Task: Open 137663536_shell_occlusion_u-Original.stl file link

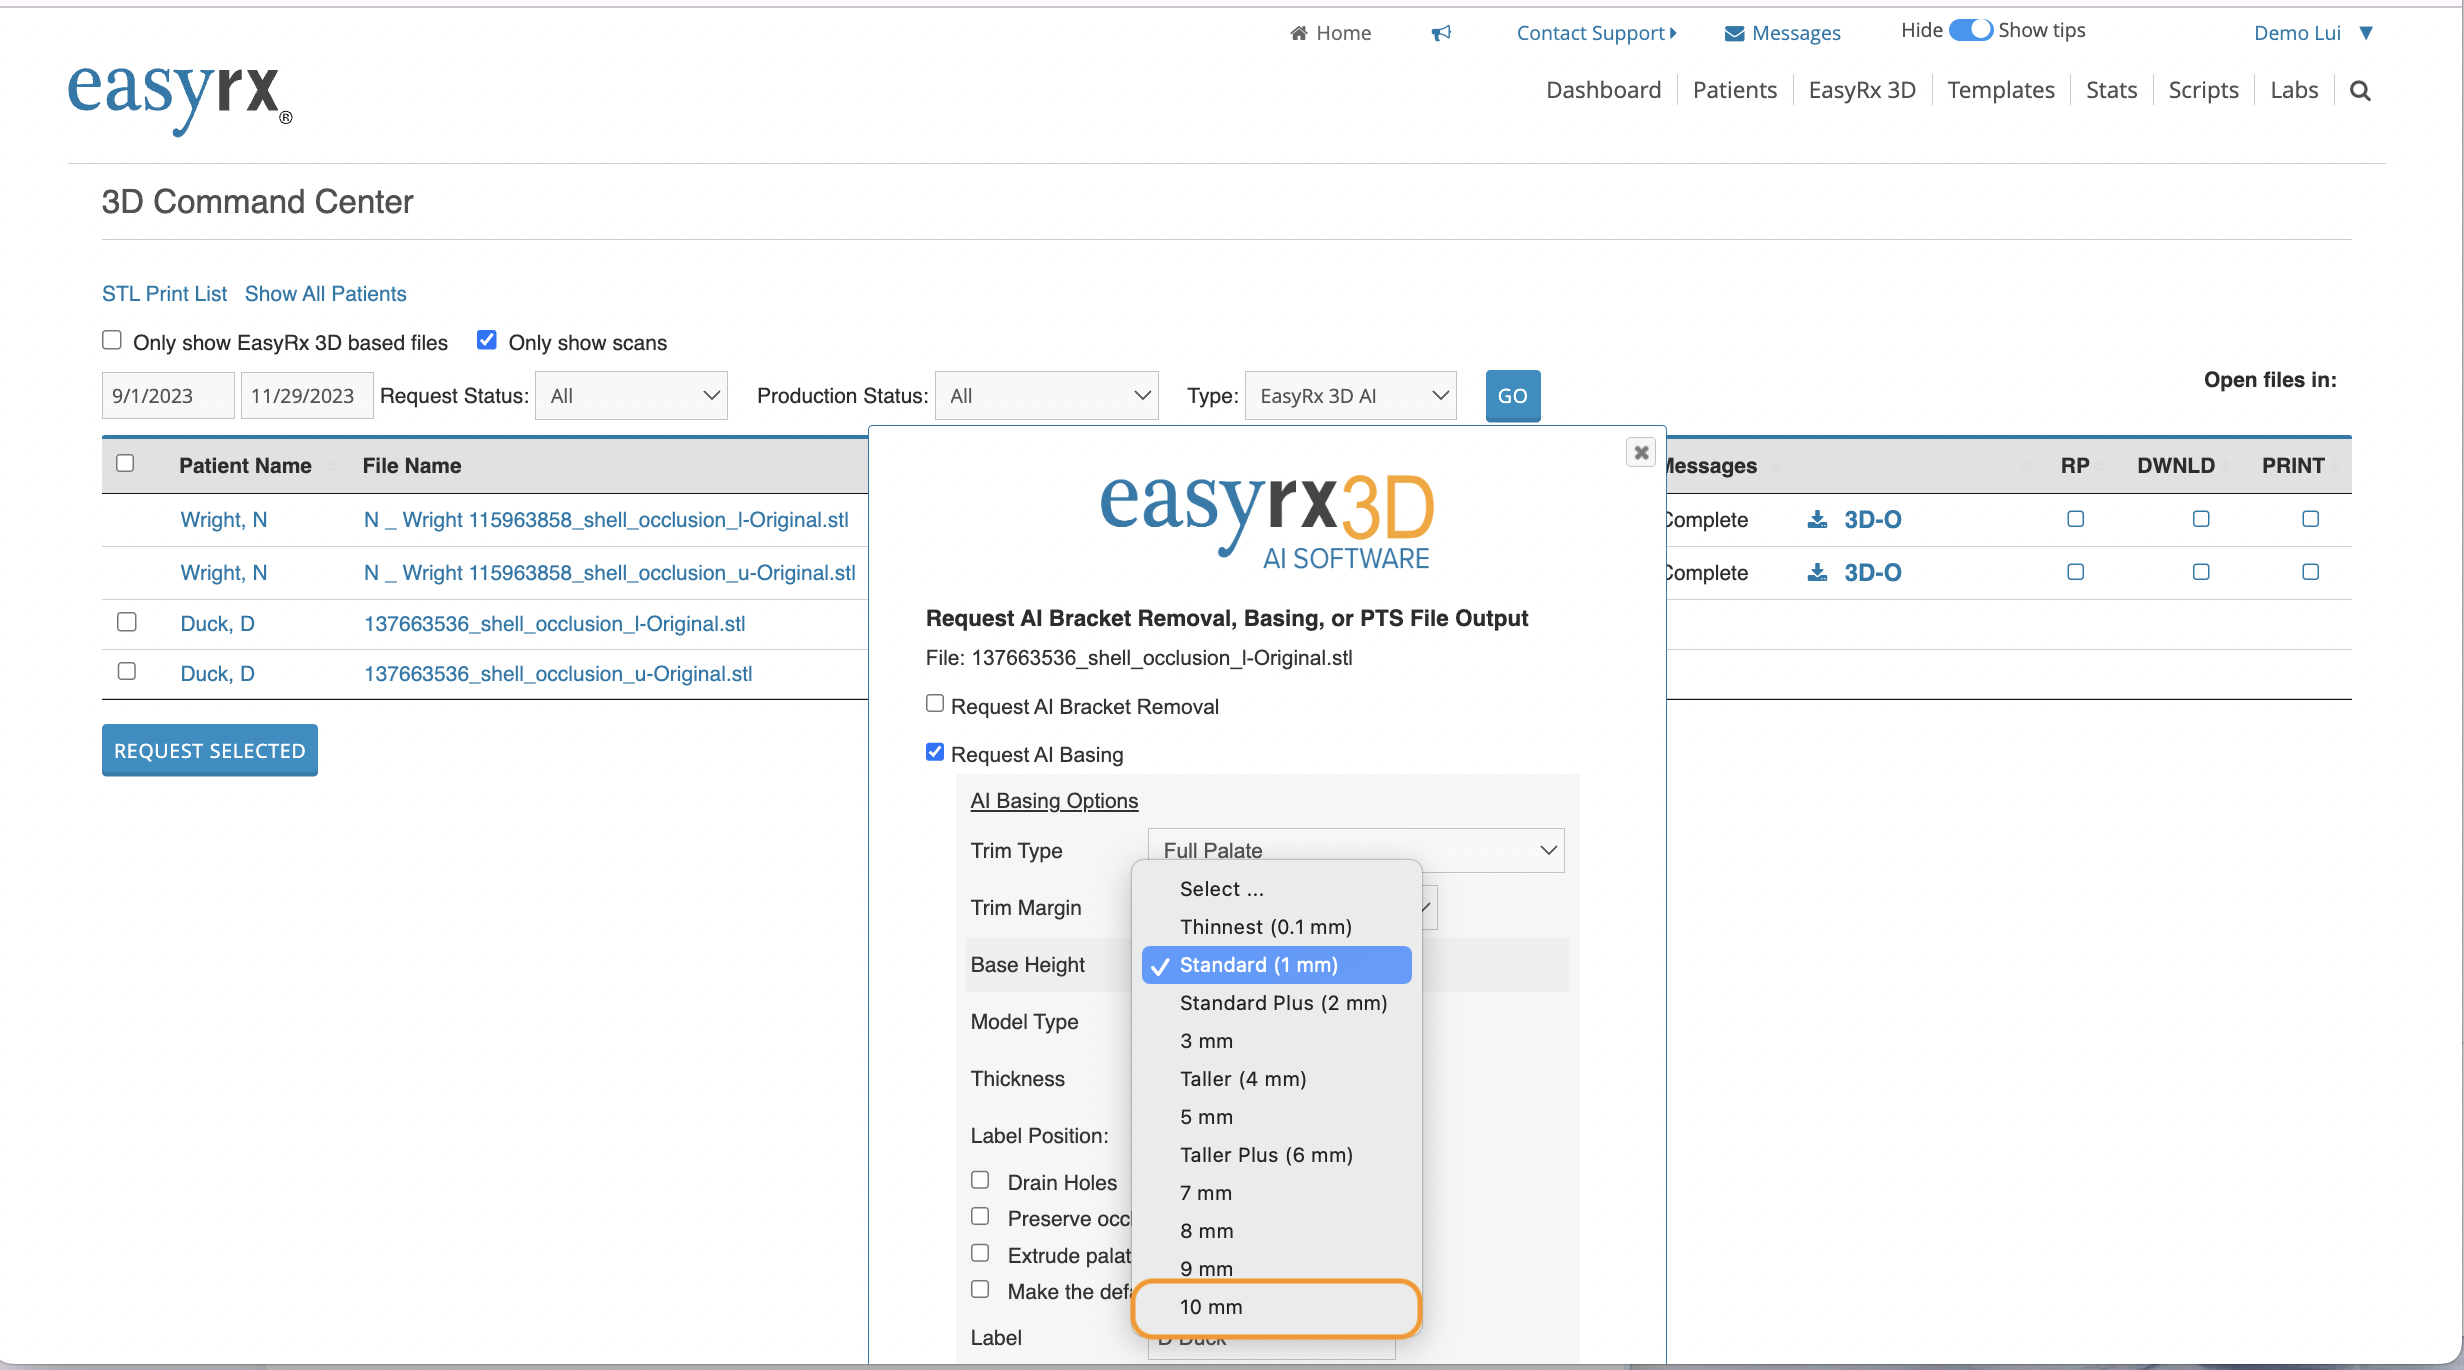Action: (558, 674)
